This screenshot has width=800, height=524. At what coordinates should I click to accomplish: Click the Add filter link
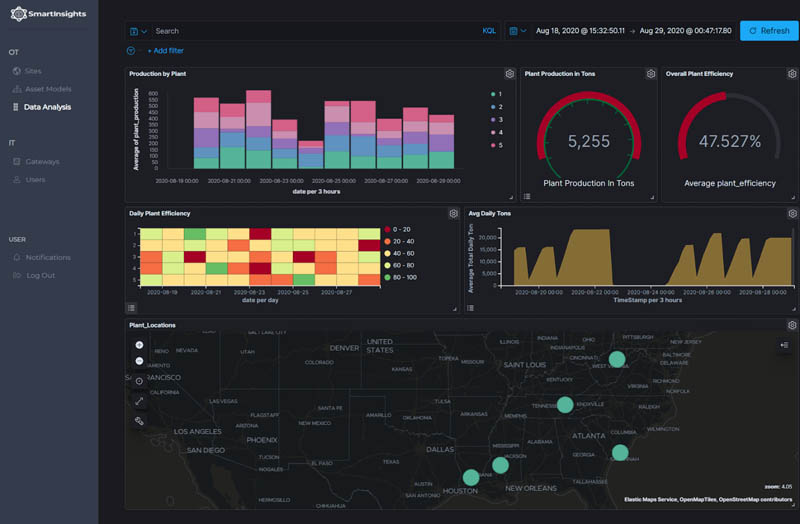(x=165, y=51)
